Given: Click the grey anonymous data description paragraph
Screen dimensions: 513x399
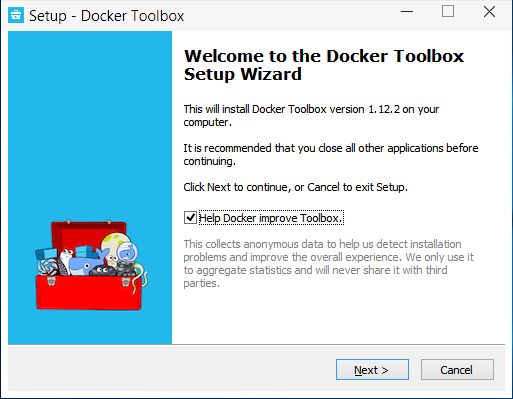Looking at the screenshot, I should (x=328, y=263).
